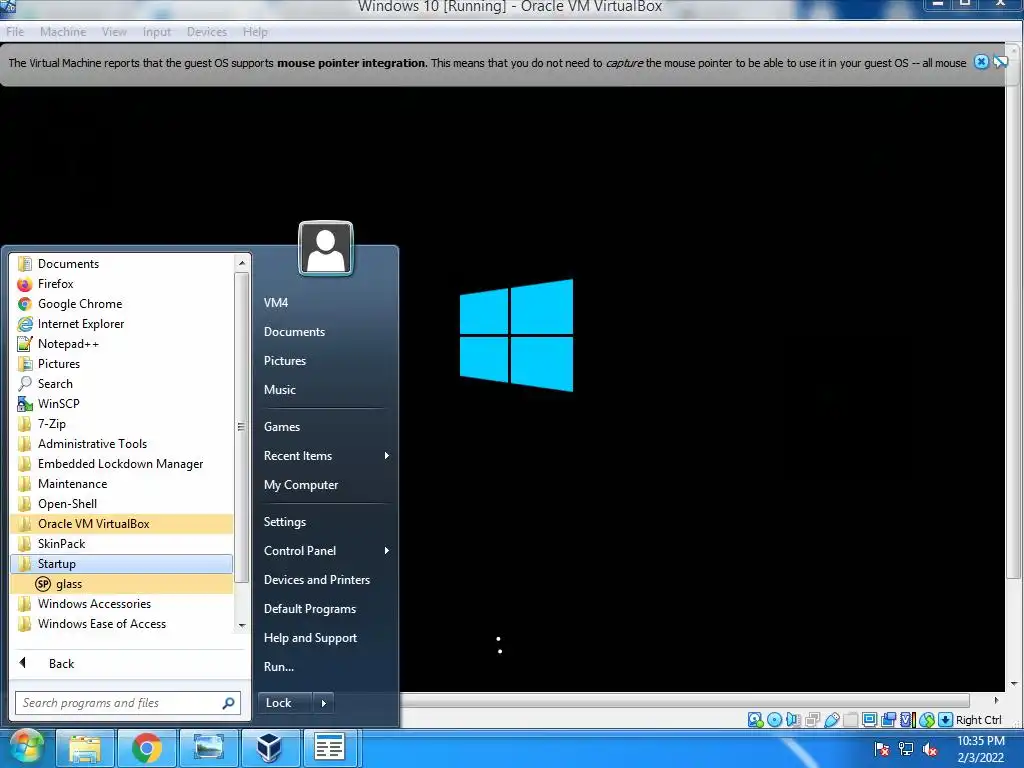Click the Search programs and files box
Viewport: 1024px width, 768px height.
(128, 703)
